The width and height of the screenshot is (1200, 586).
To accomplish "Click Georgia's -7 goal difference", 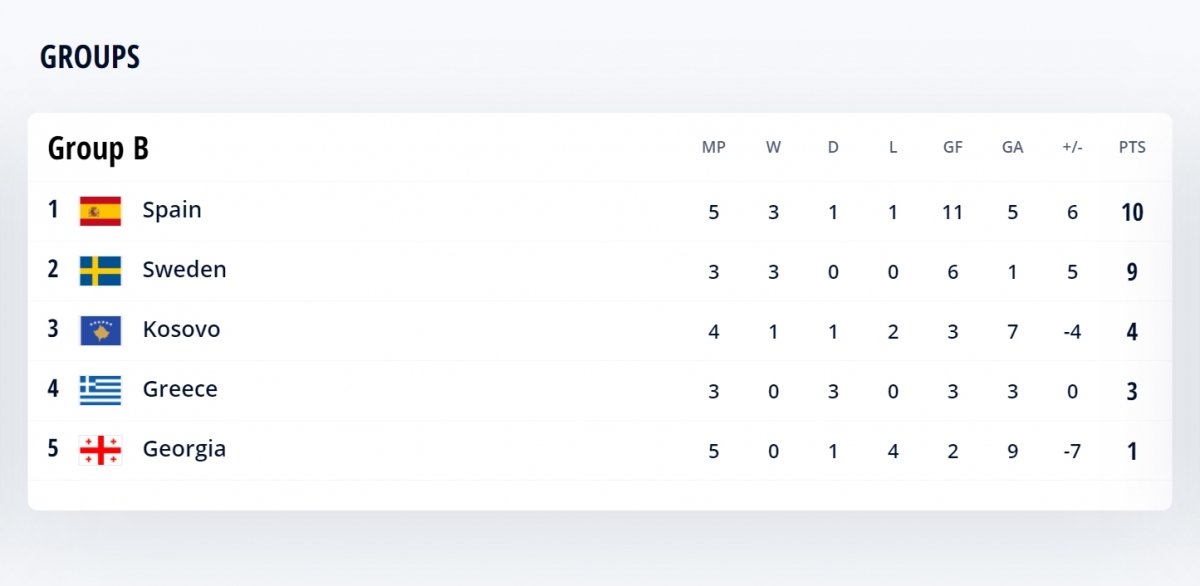I will pos(1072,452).
